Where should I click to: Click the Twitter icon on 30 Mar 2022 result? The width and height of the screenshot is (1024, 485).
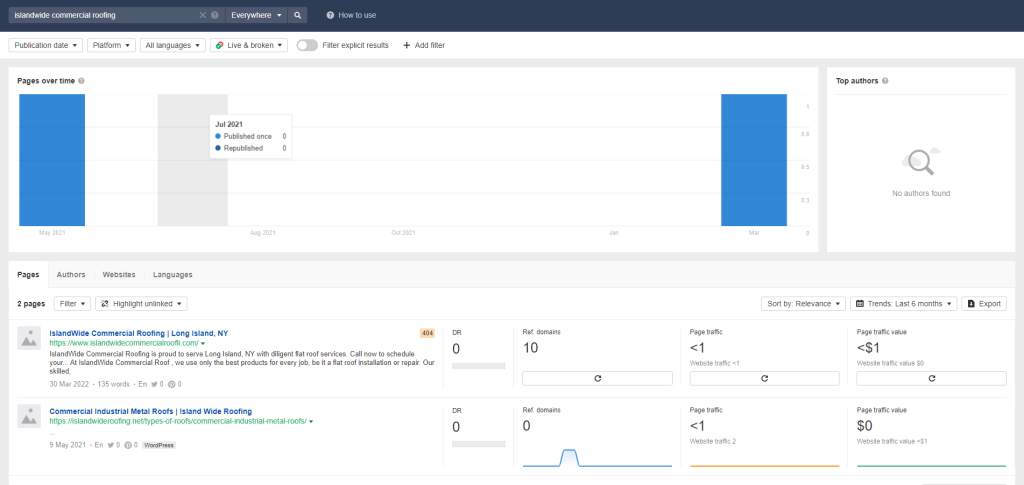click(x=154, y=384)
